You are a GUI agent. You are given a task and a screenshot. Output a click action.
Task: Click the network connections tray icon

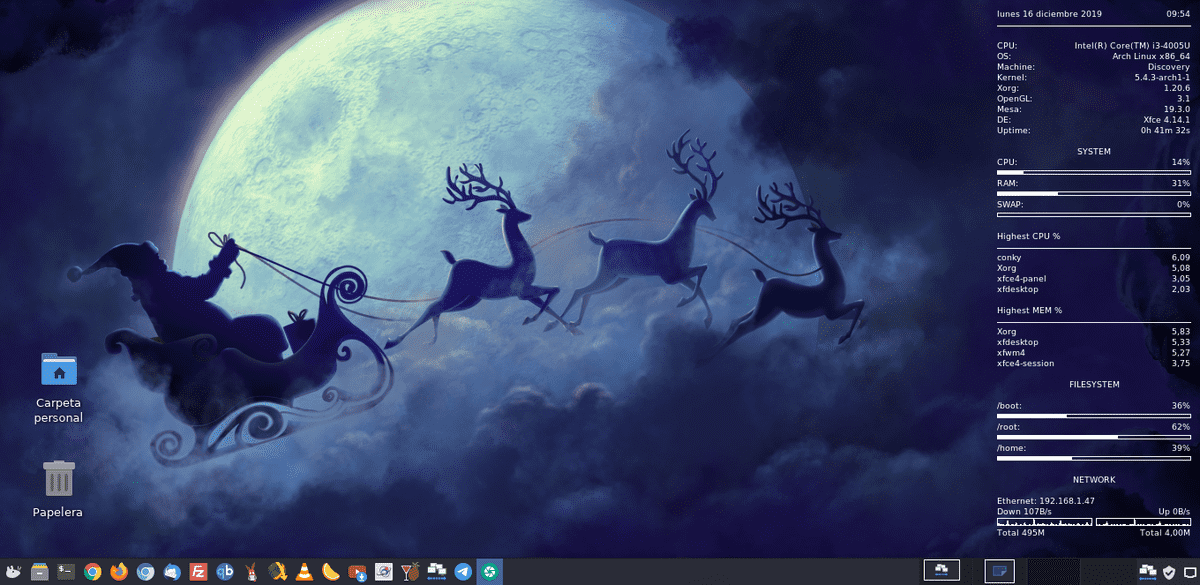coord(1147,572)
